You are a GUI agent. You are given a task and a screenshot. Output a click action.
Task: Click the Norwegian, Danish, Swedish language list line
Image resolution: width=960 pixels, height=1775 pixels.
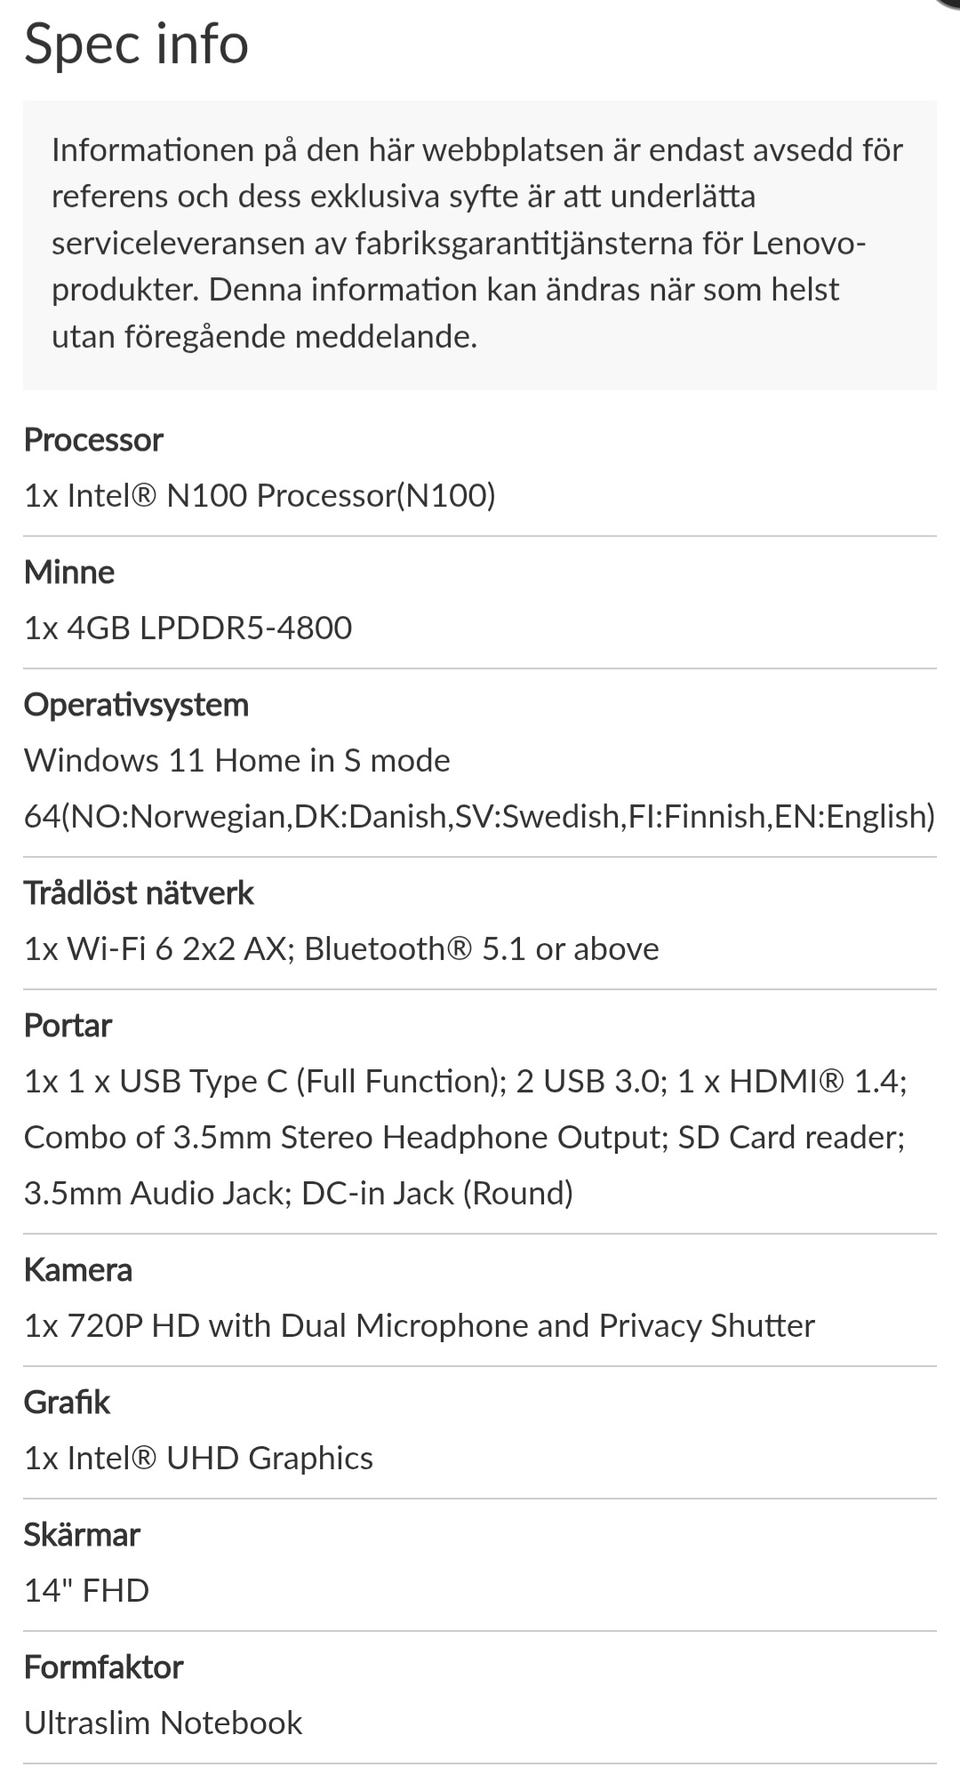click(x=480, y=816)
